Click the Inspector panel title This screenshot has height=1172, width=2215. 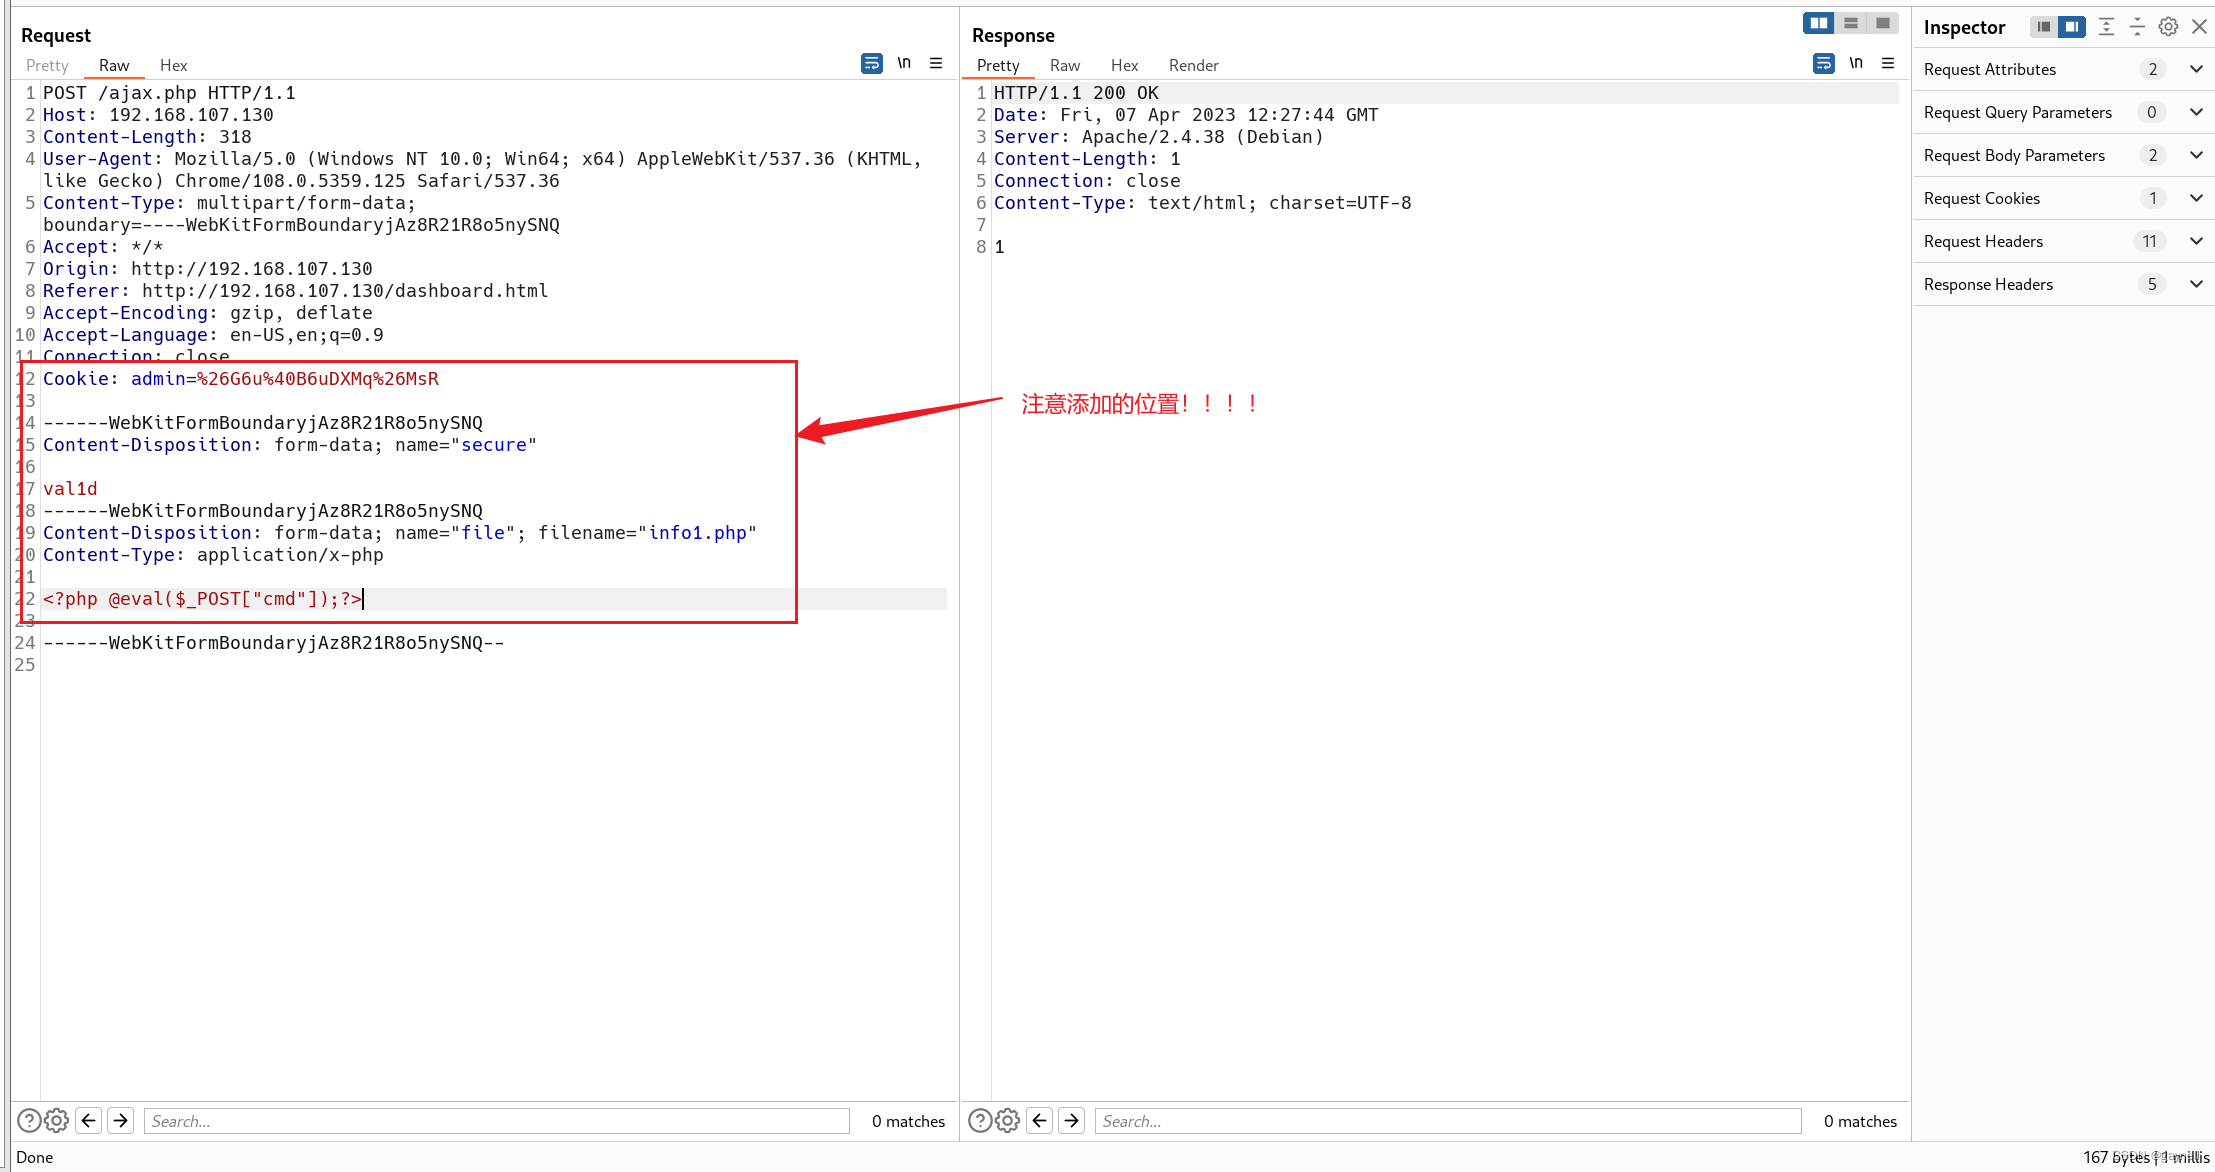point(1964,28)
